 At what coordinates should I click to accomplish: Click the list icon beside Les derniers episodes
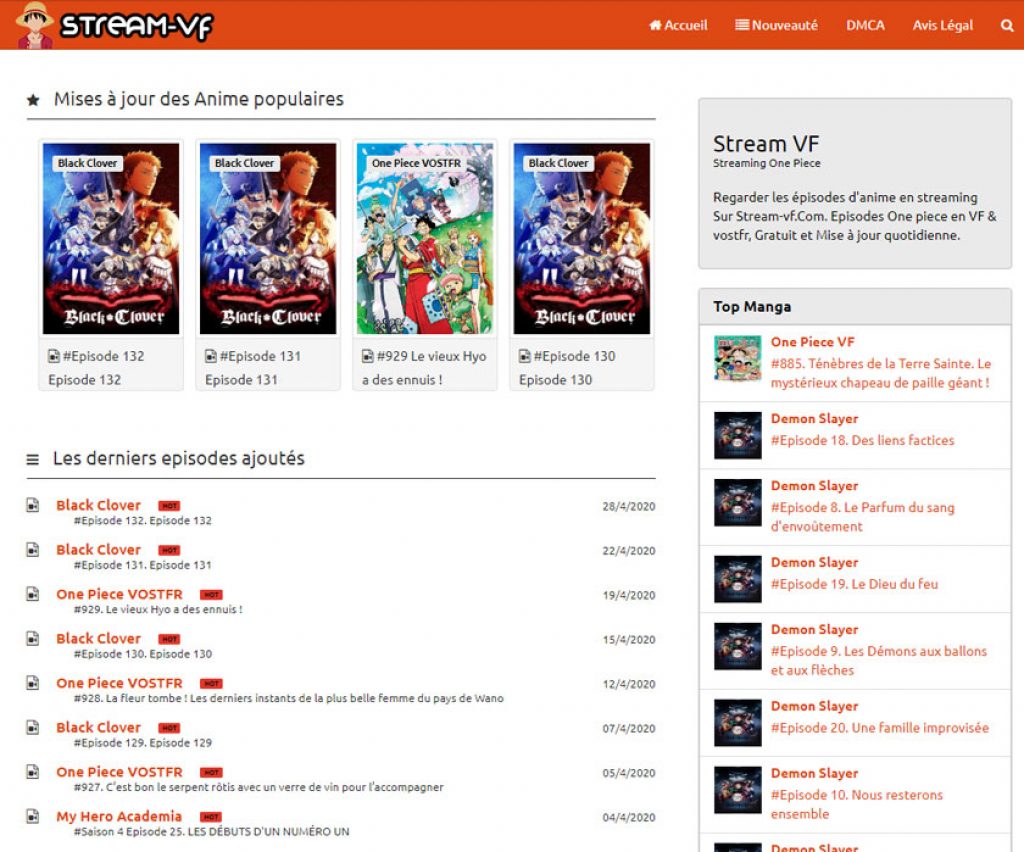point(33,459)
